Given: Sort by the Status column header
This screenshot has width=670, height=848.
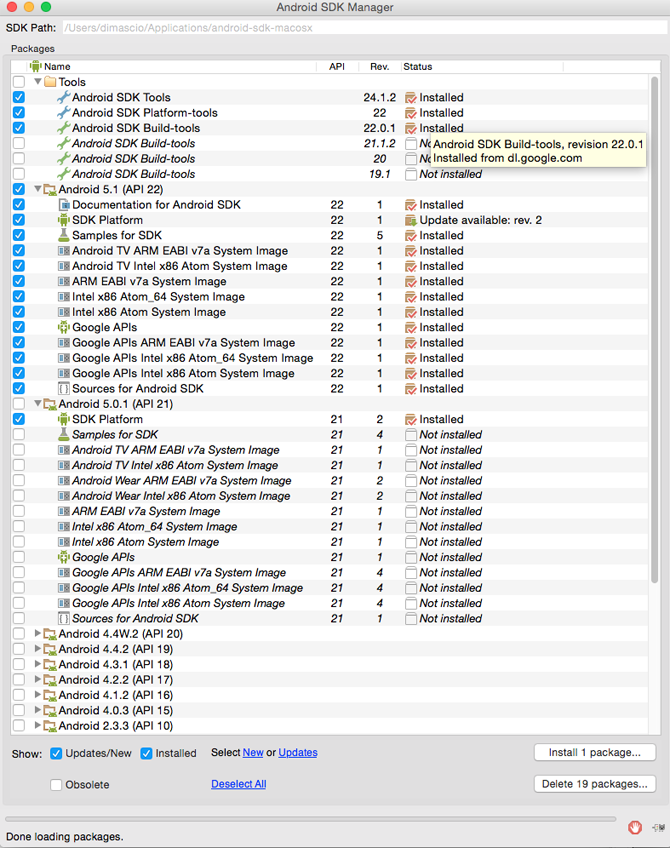Looking at the screenshot, I should [x=482, y=67].
